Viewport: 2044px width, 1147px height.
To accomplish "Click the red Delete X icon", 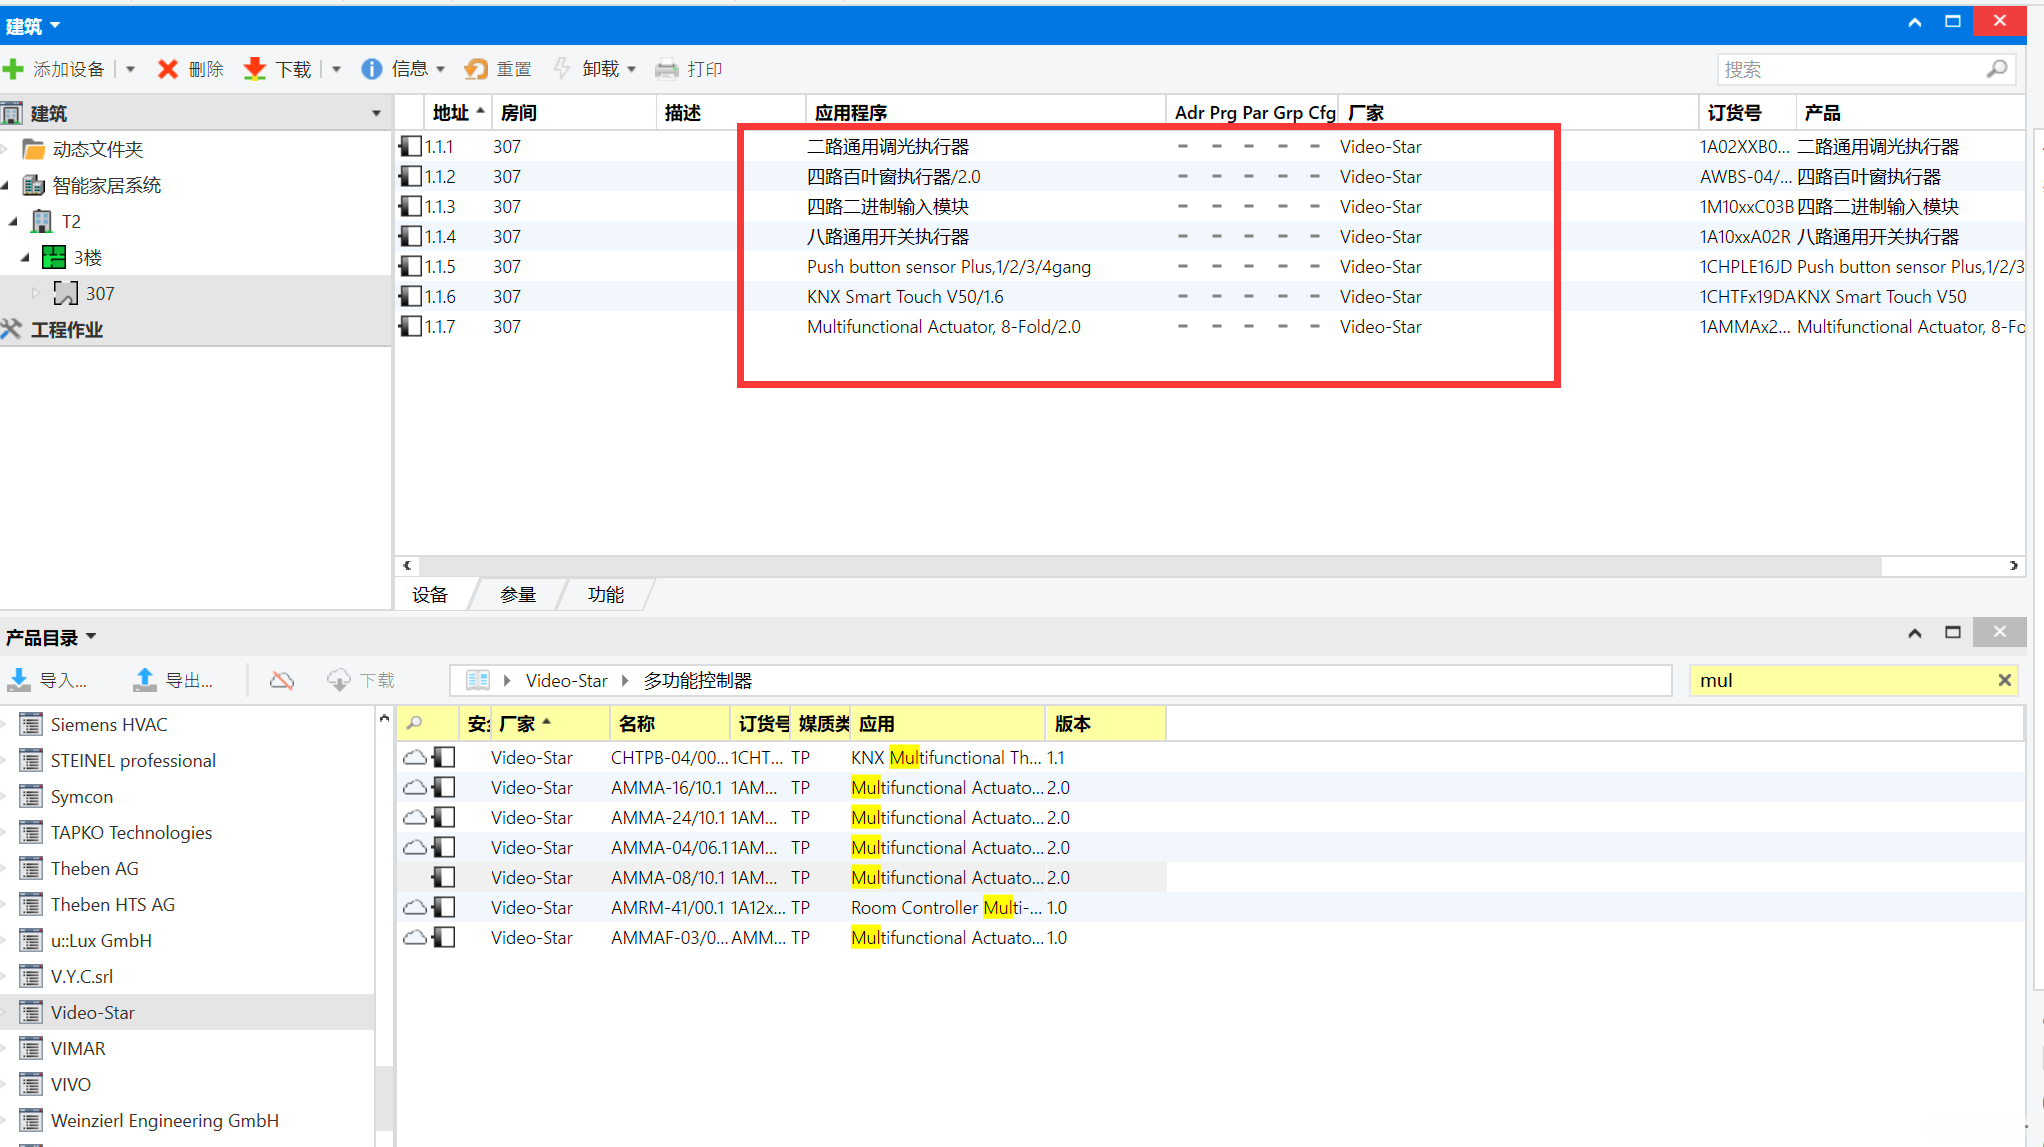I will [x=167, y=69].
